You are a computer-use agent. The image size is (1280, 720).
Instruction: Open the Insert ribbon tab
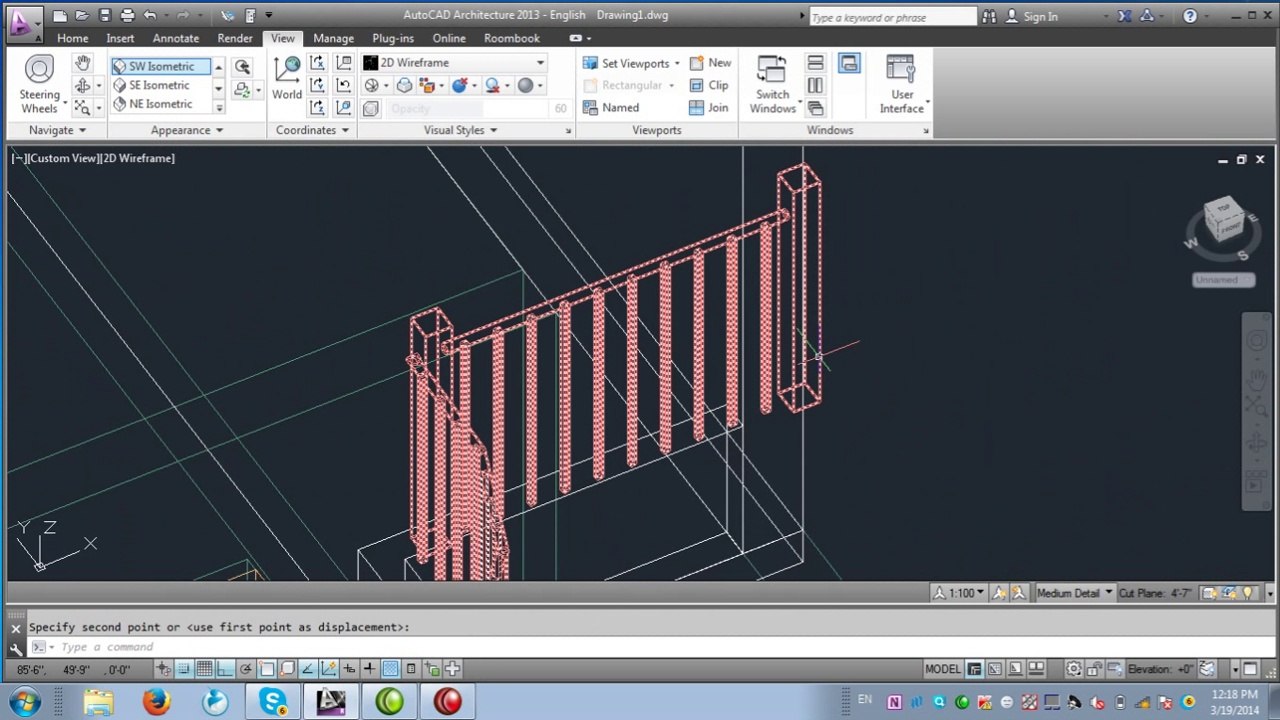pos(120,38)
